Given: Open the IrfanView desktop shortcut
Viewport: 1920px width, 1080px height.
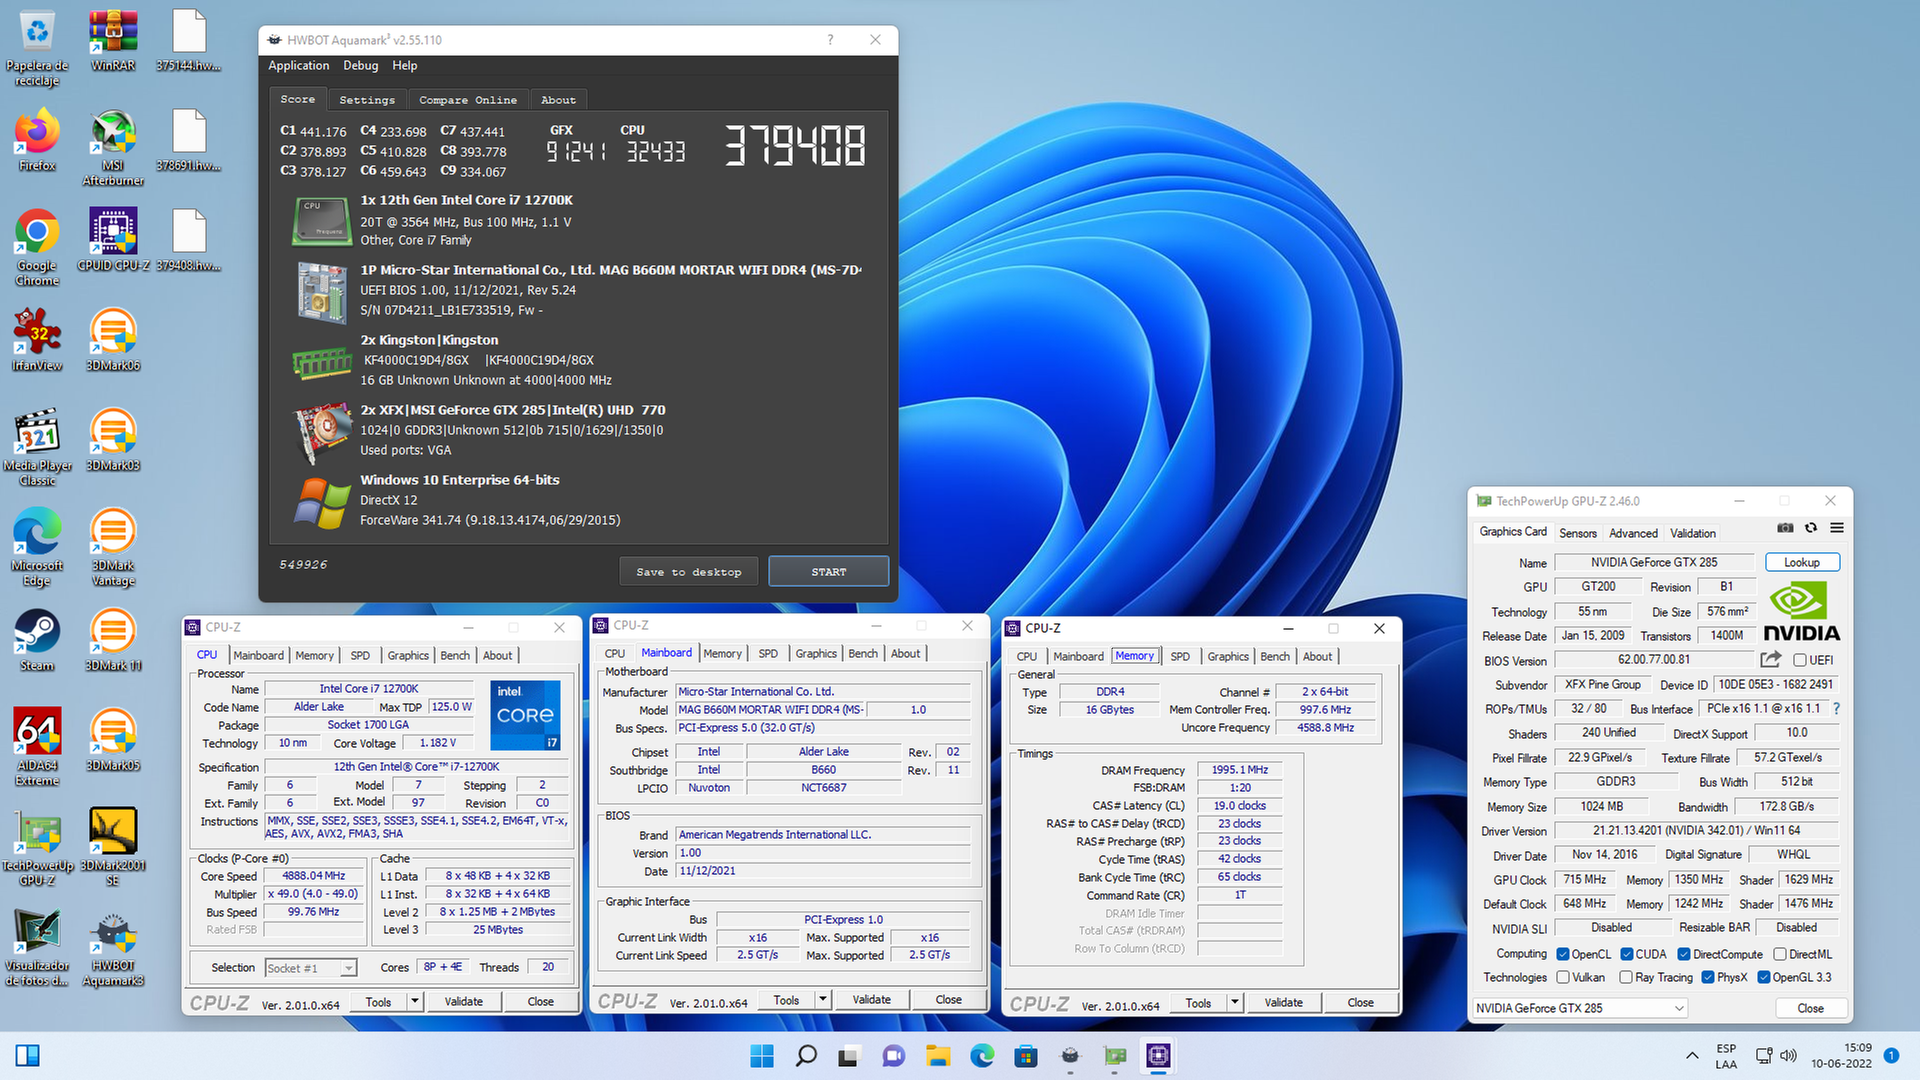Looking at the screenshot, I should point(37,341).
